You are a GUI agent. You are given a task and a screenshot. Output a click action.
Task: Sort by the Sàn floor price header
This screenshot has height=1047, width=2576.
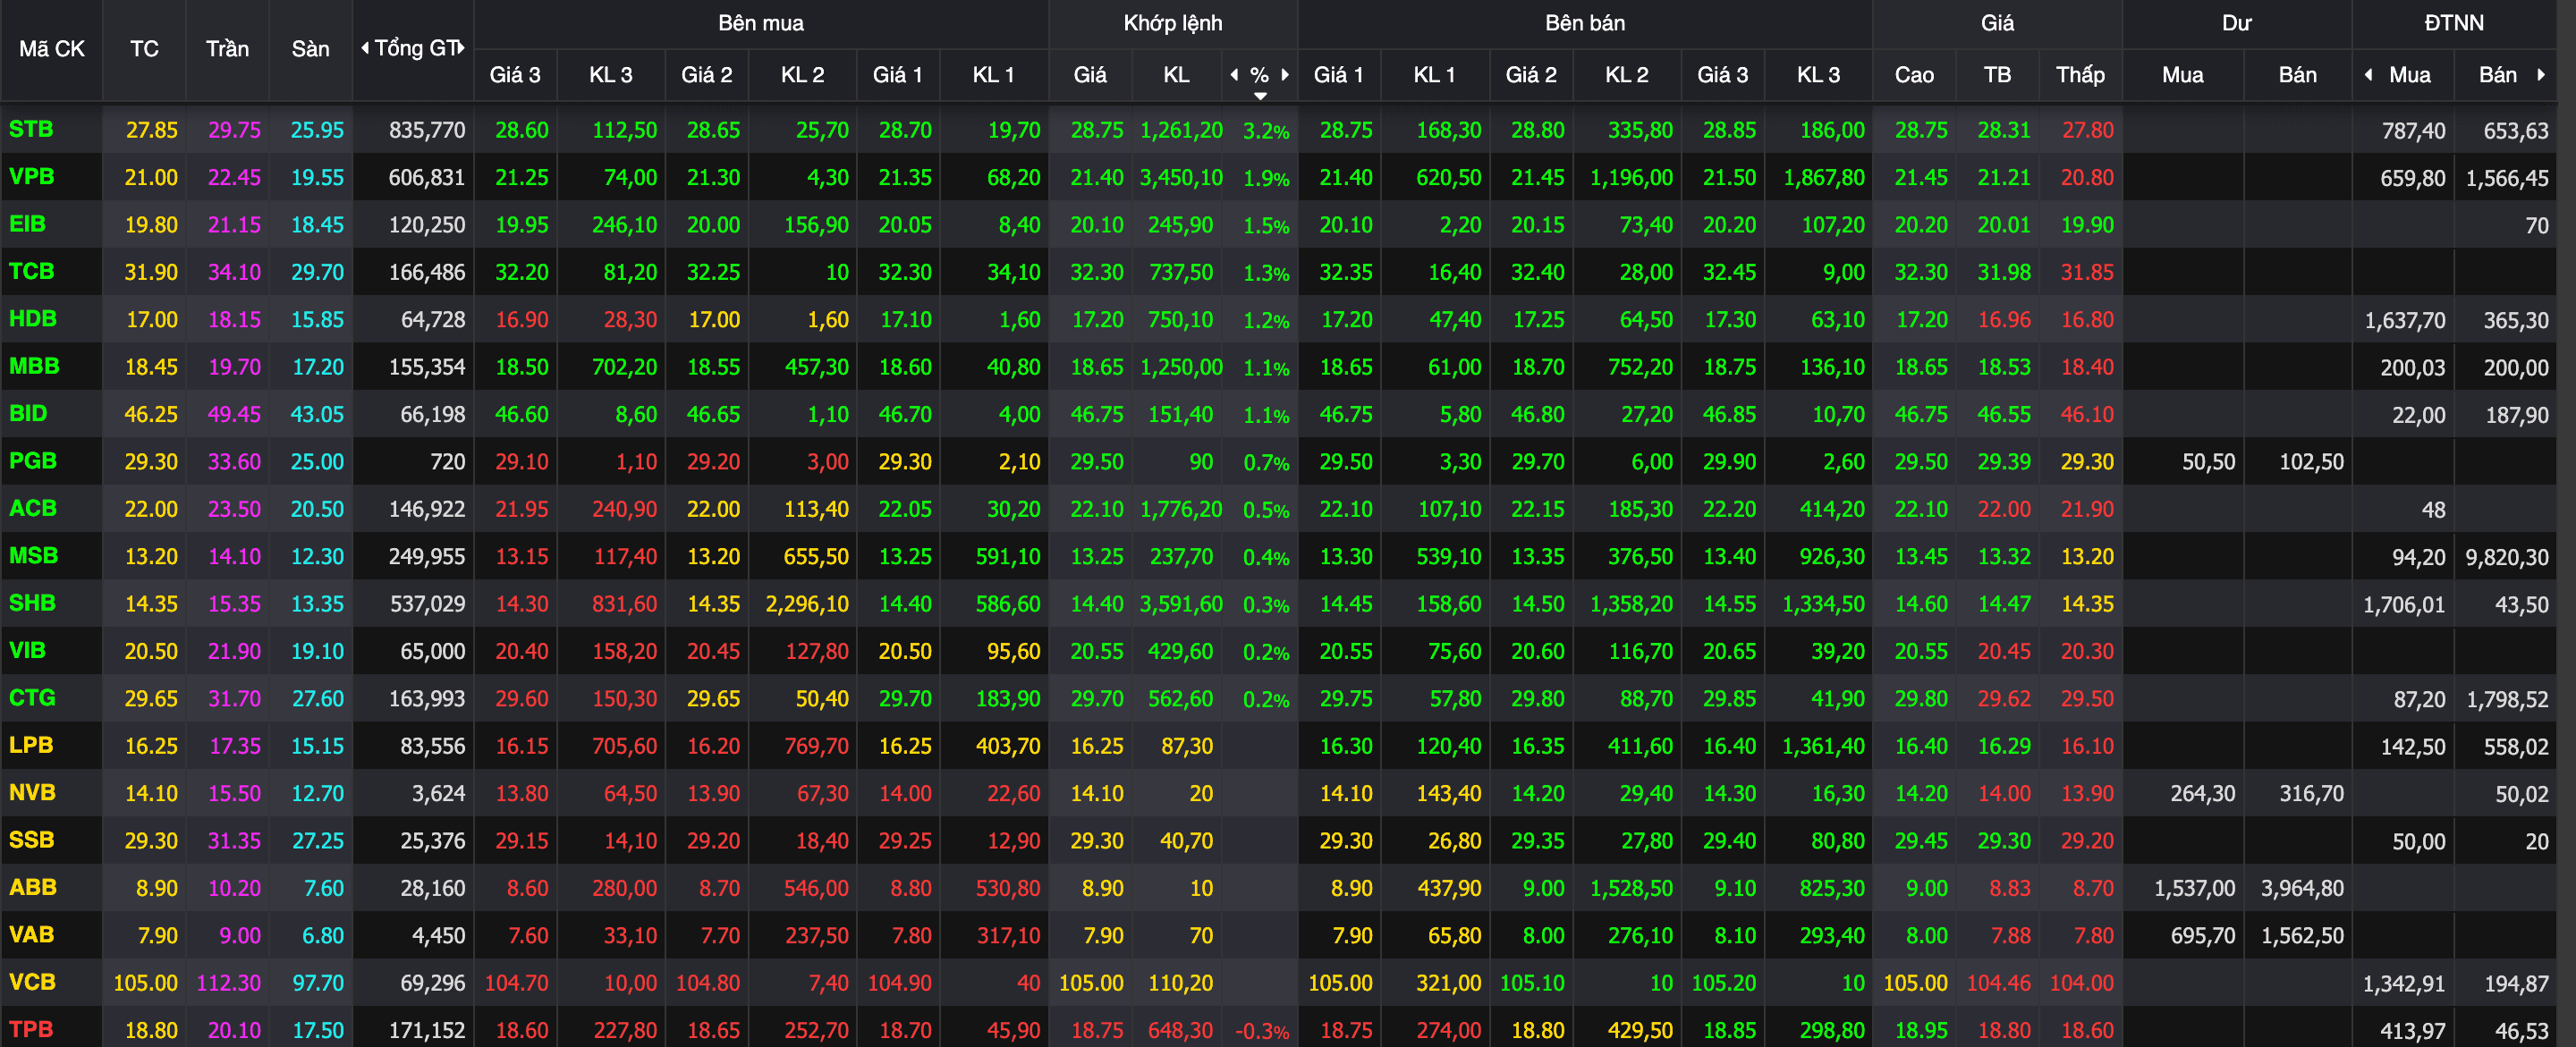pyautogui.click(x=310, y=49)
